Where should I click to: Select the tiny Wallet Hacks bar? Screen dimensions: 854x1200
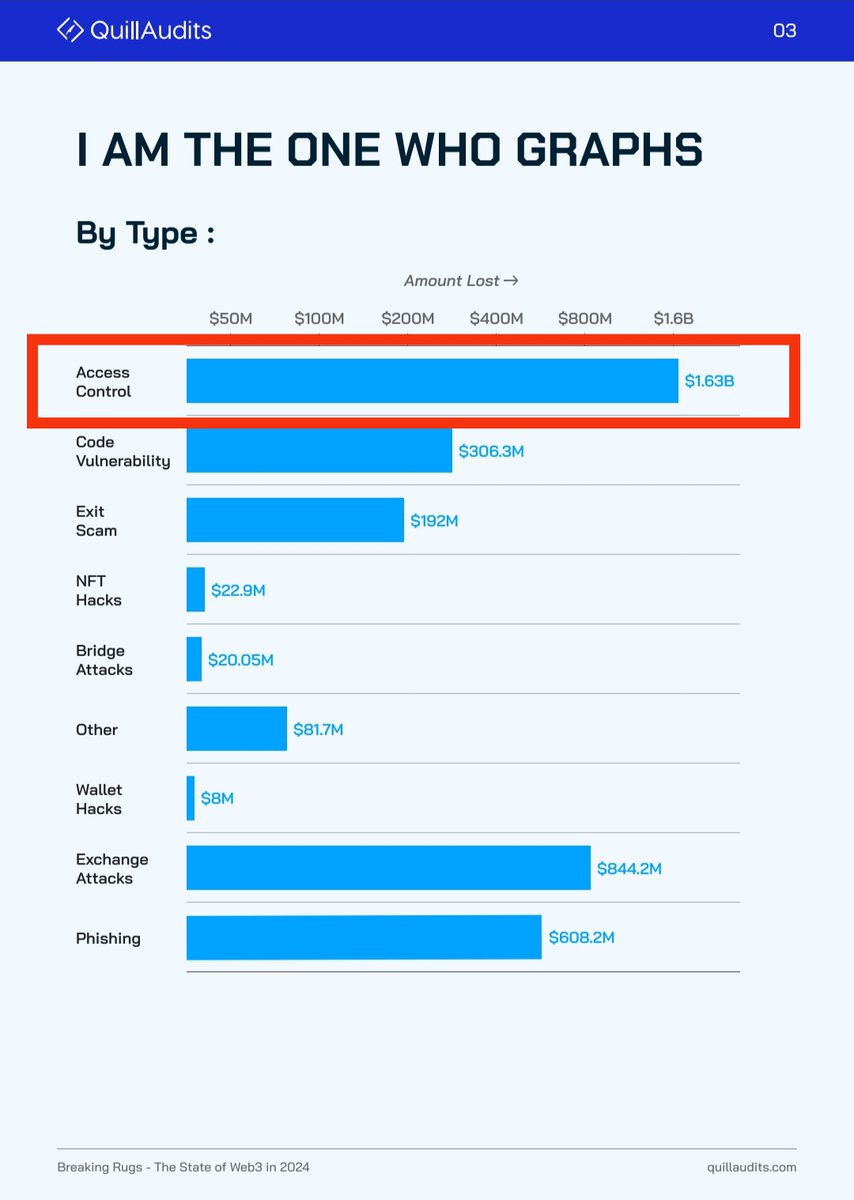pos(191,798)
